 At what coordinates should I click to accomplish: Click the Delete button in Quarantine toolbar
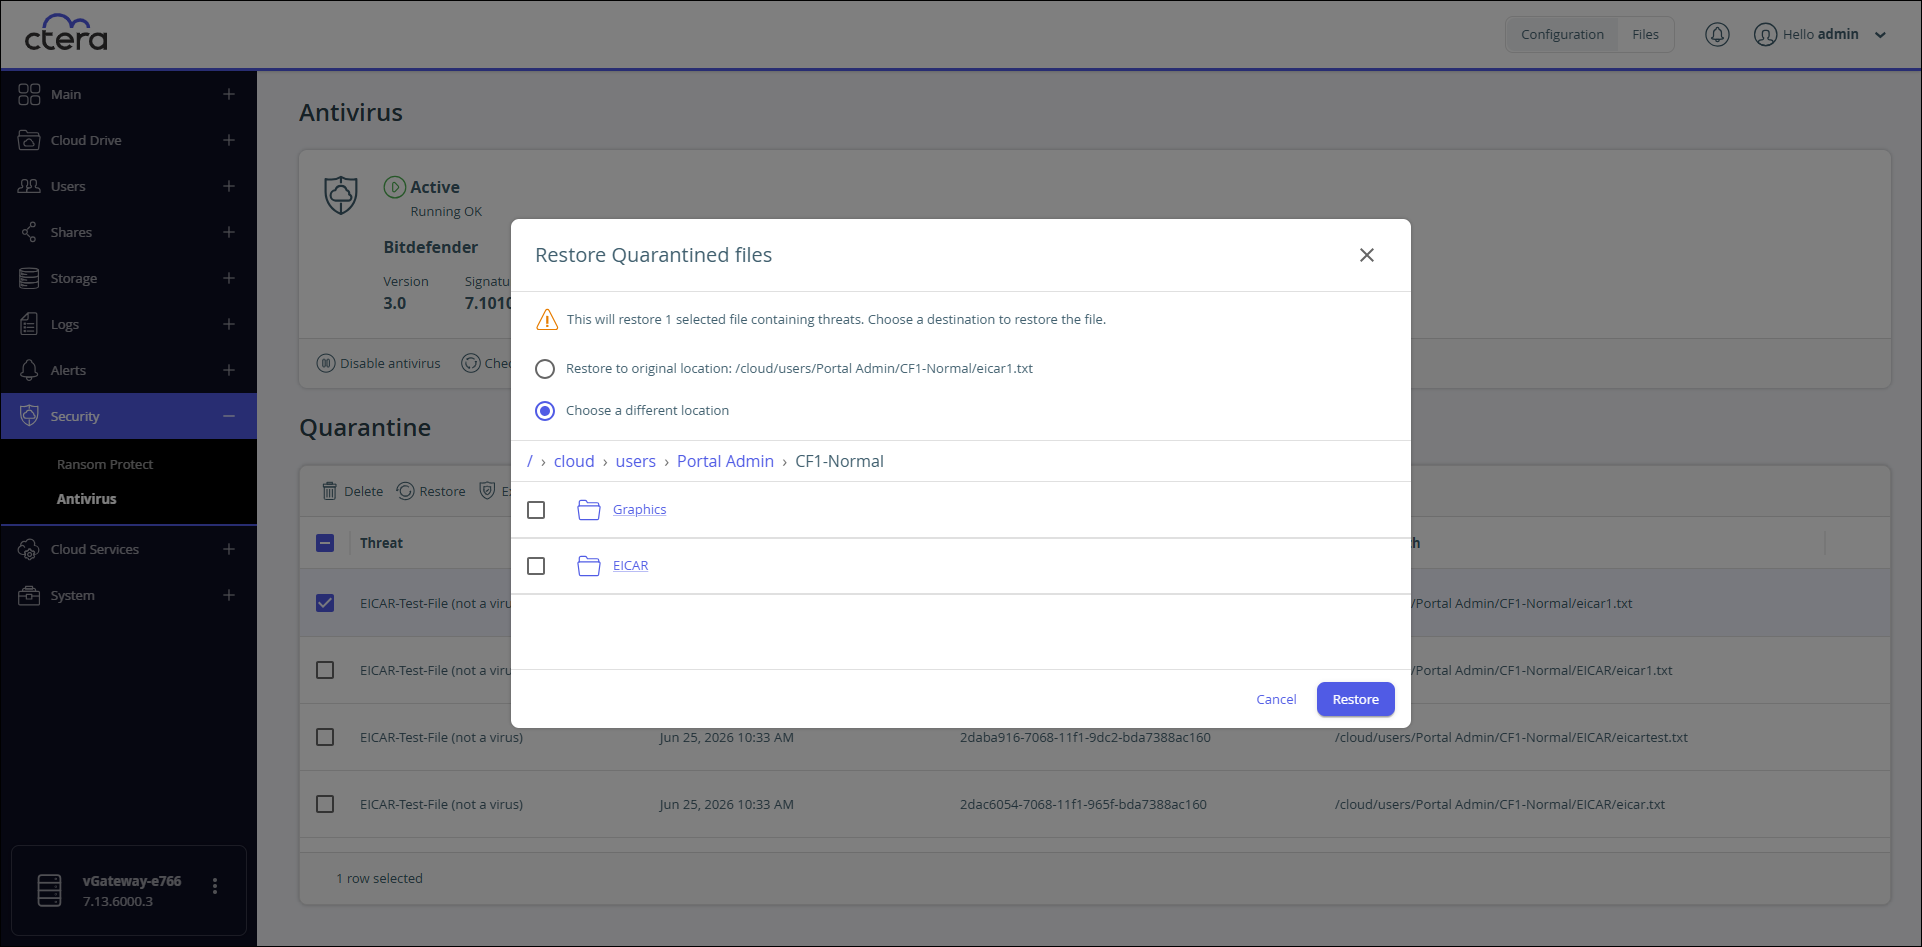(x=352, y=491)
